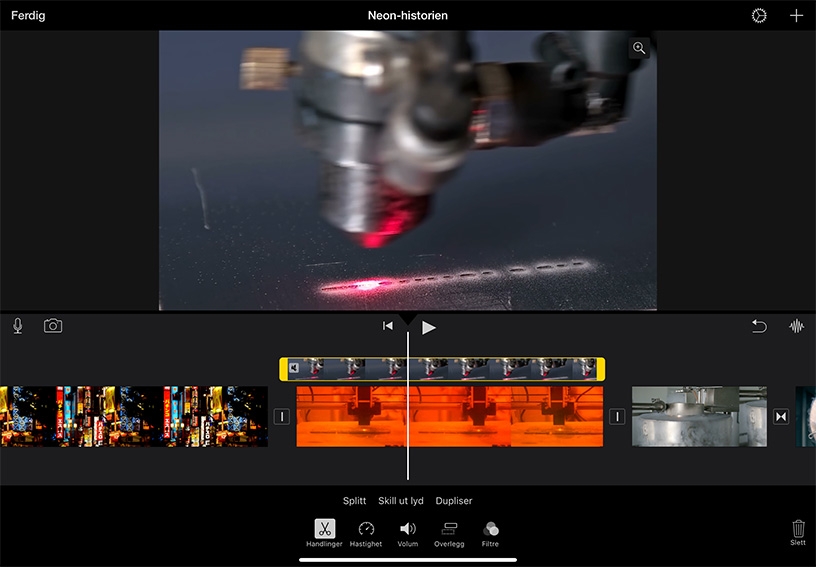The image size is (816, 567).
Task: Select the selected yellow-outlined overlay clip
Action: [442, 369]
